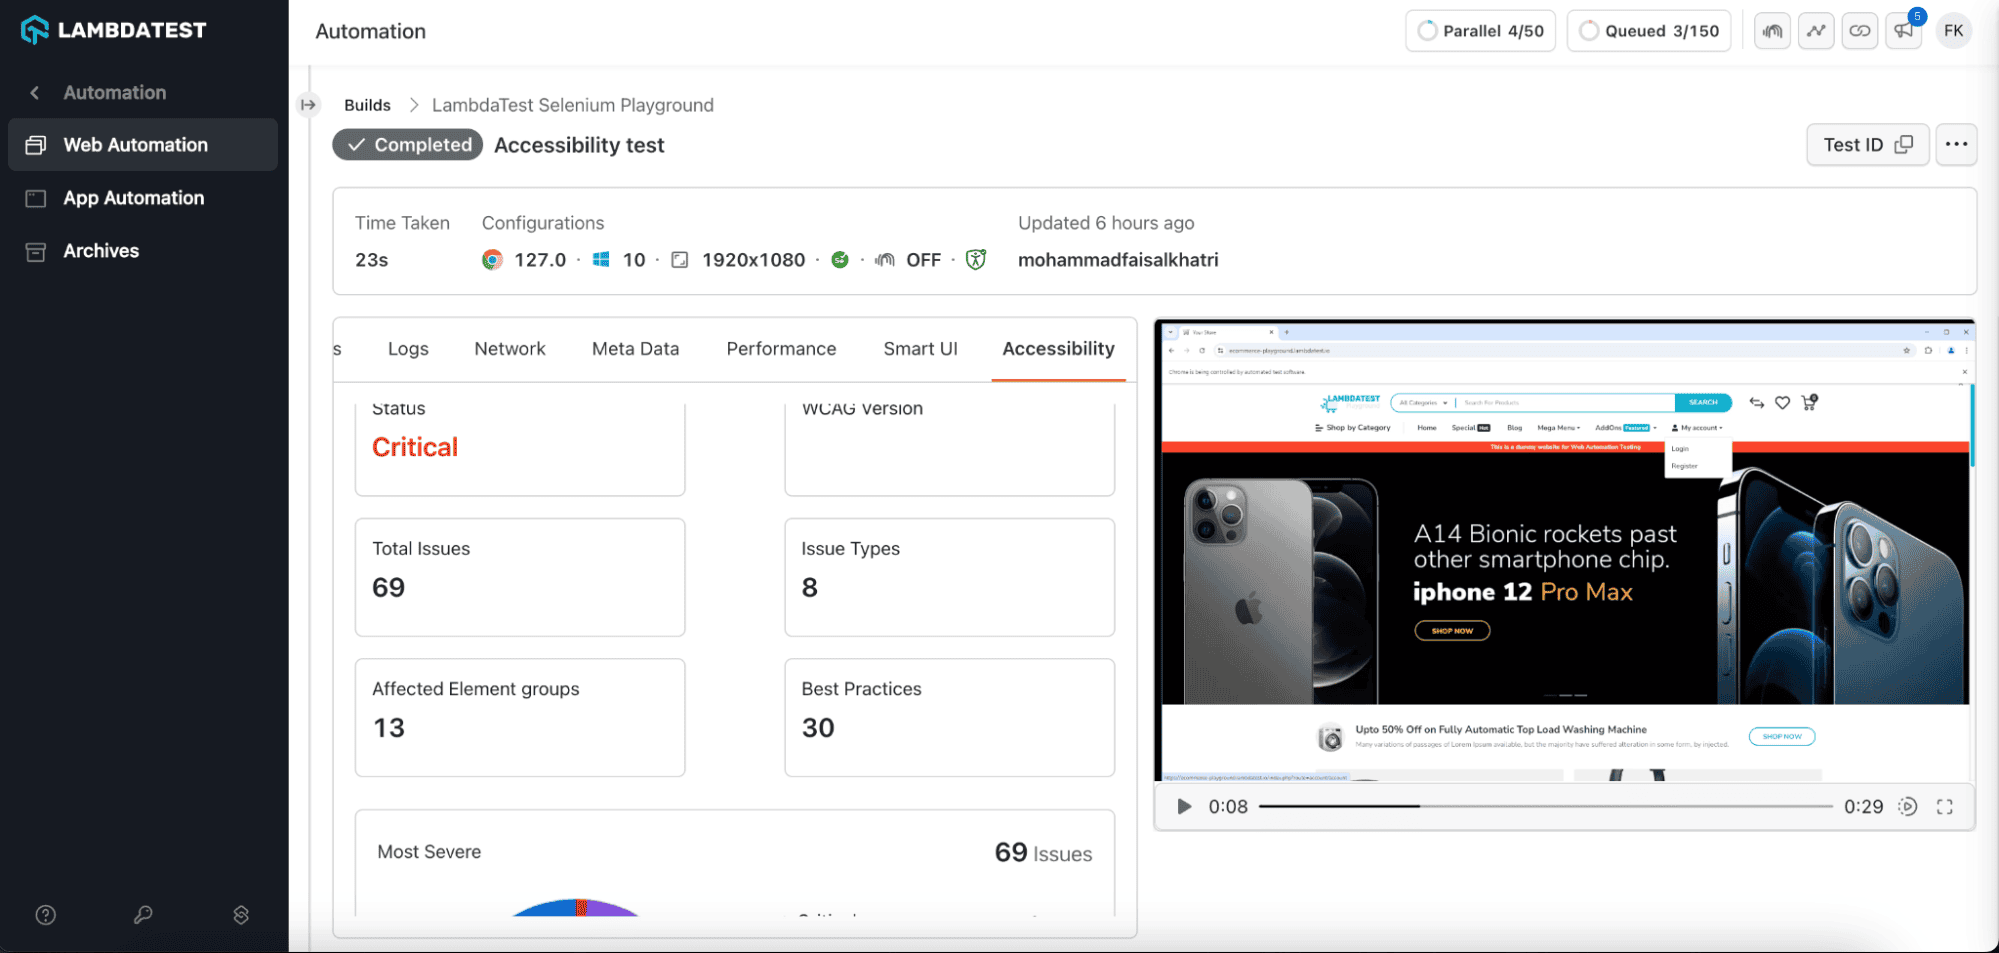Click the 0:08 current time label
The width and height of the screenshot is (1999, 953).
(1228, 806)
